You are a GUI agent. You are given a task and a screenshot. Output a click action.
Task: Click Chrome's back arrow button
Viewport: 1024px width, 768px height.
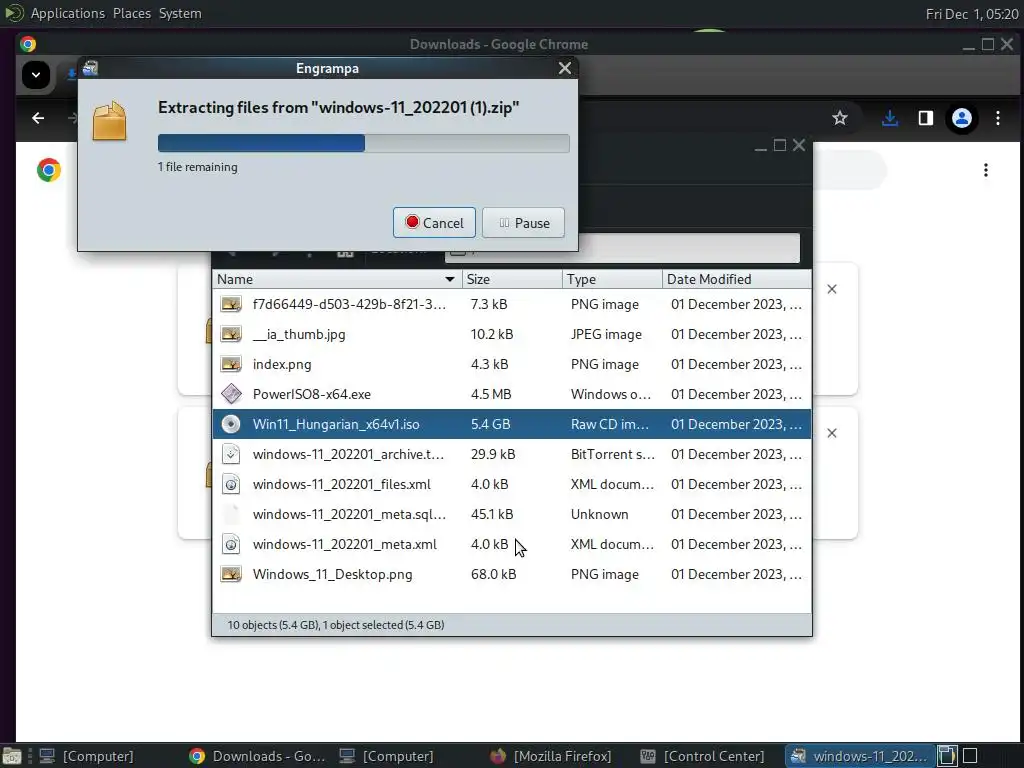[x=39, y=118]
